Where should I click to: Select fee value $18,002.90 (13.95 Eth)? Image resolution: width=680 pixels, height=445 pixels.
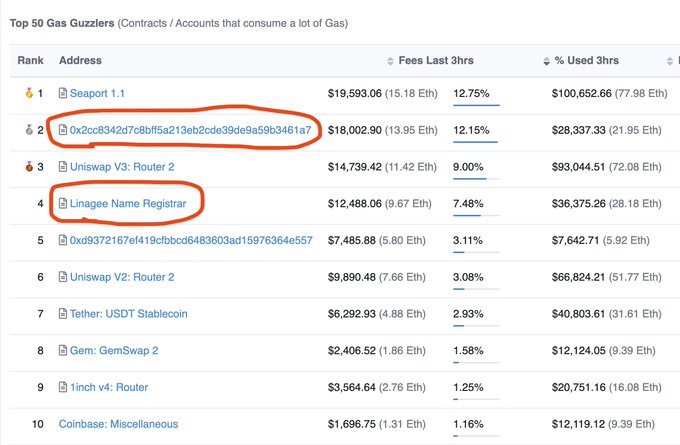coord(382,130)
